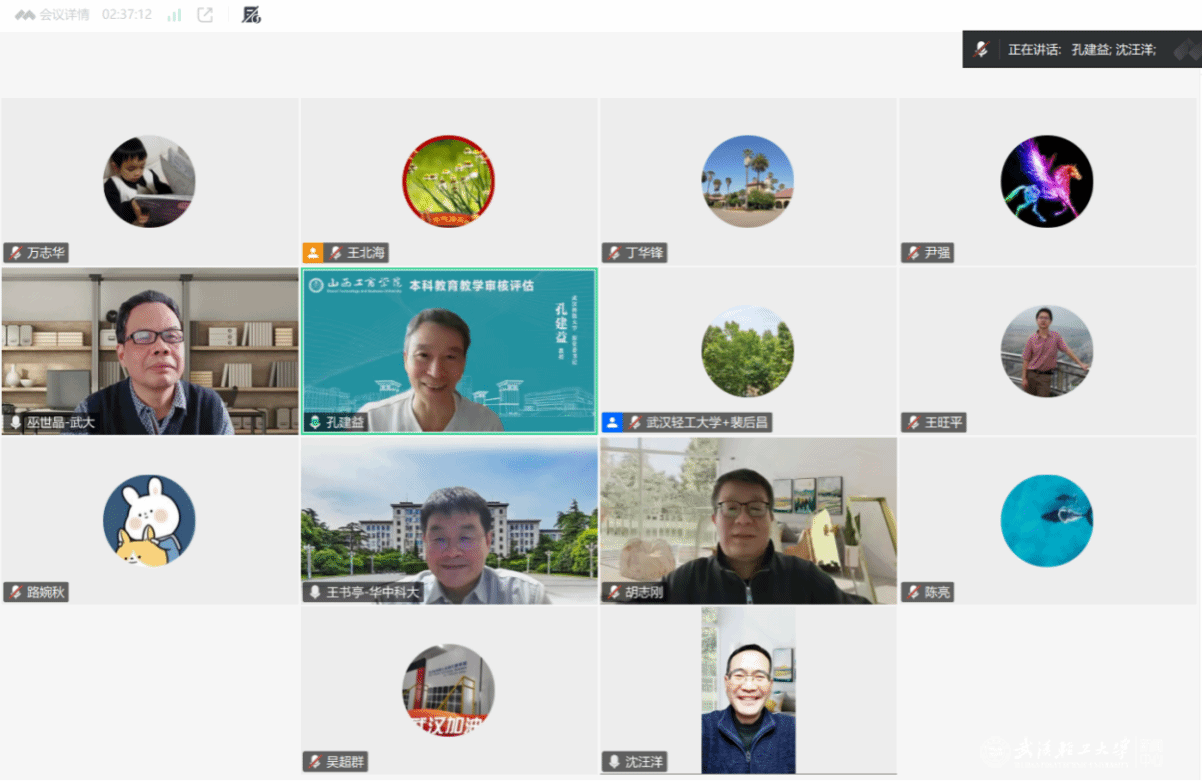1202x781 pixels.
Task: Select 路婉秋's cartoon rabbit avatar
Action: pyautogui.click(x=149, y=521)
